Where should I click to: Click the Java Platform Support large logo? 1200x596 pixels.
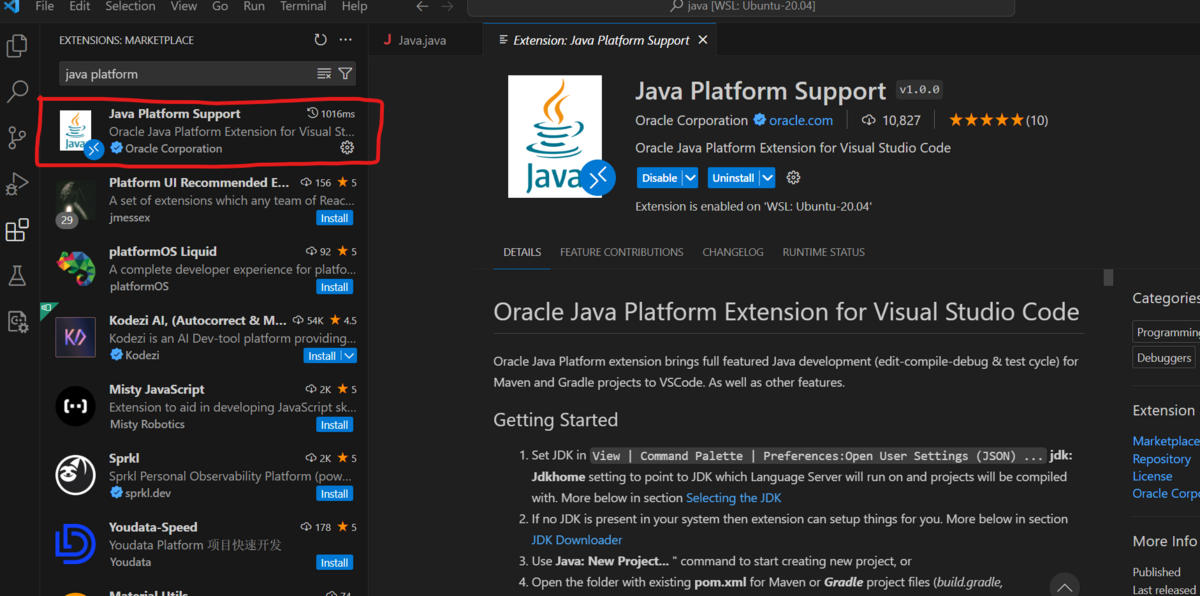(x=555, y=136)
